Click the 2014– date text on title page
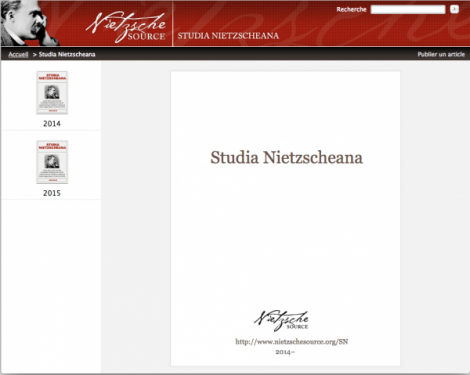Screen dimensions: 470x375 [285, 352]
